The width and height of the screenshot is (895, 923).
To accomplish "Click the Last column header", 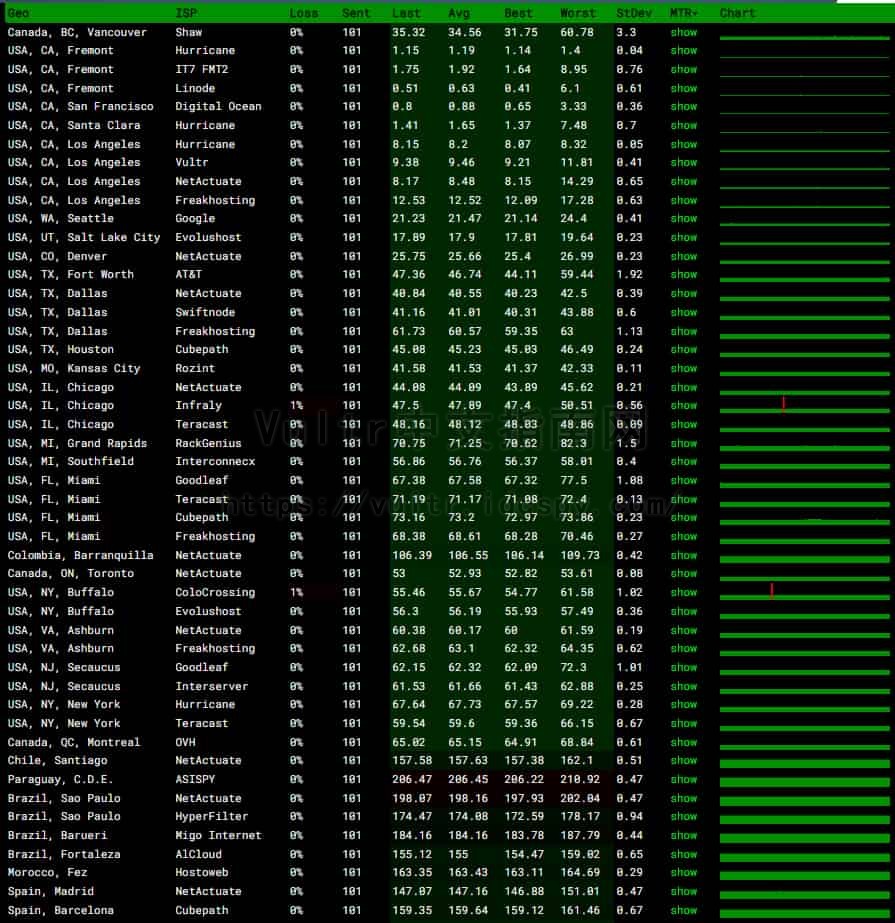I will pyautogui.click(x=406, y=13).
